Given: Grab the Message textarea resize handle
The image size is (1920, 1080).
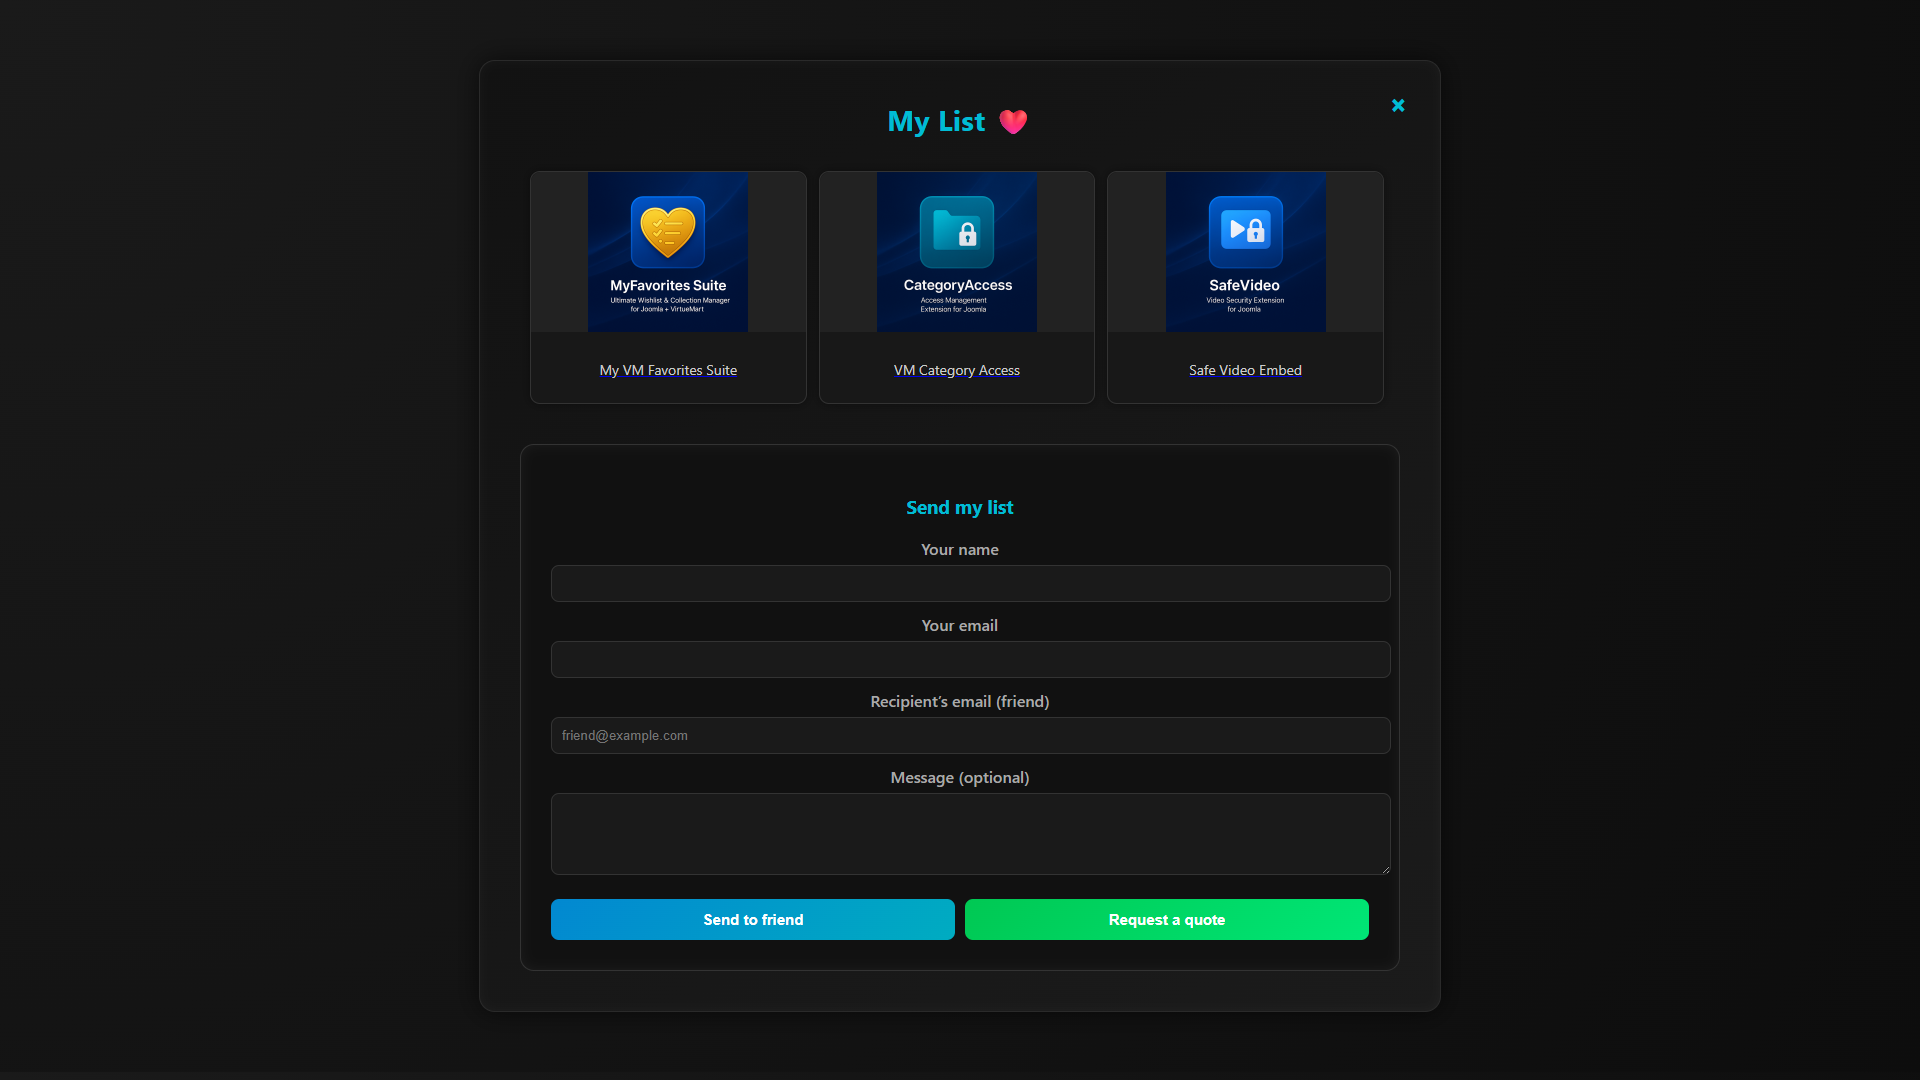Looking at the screenshot, I should coord(1385,869).
